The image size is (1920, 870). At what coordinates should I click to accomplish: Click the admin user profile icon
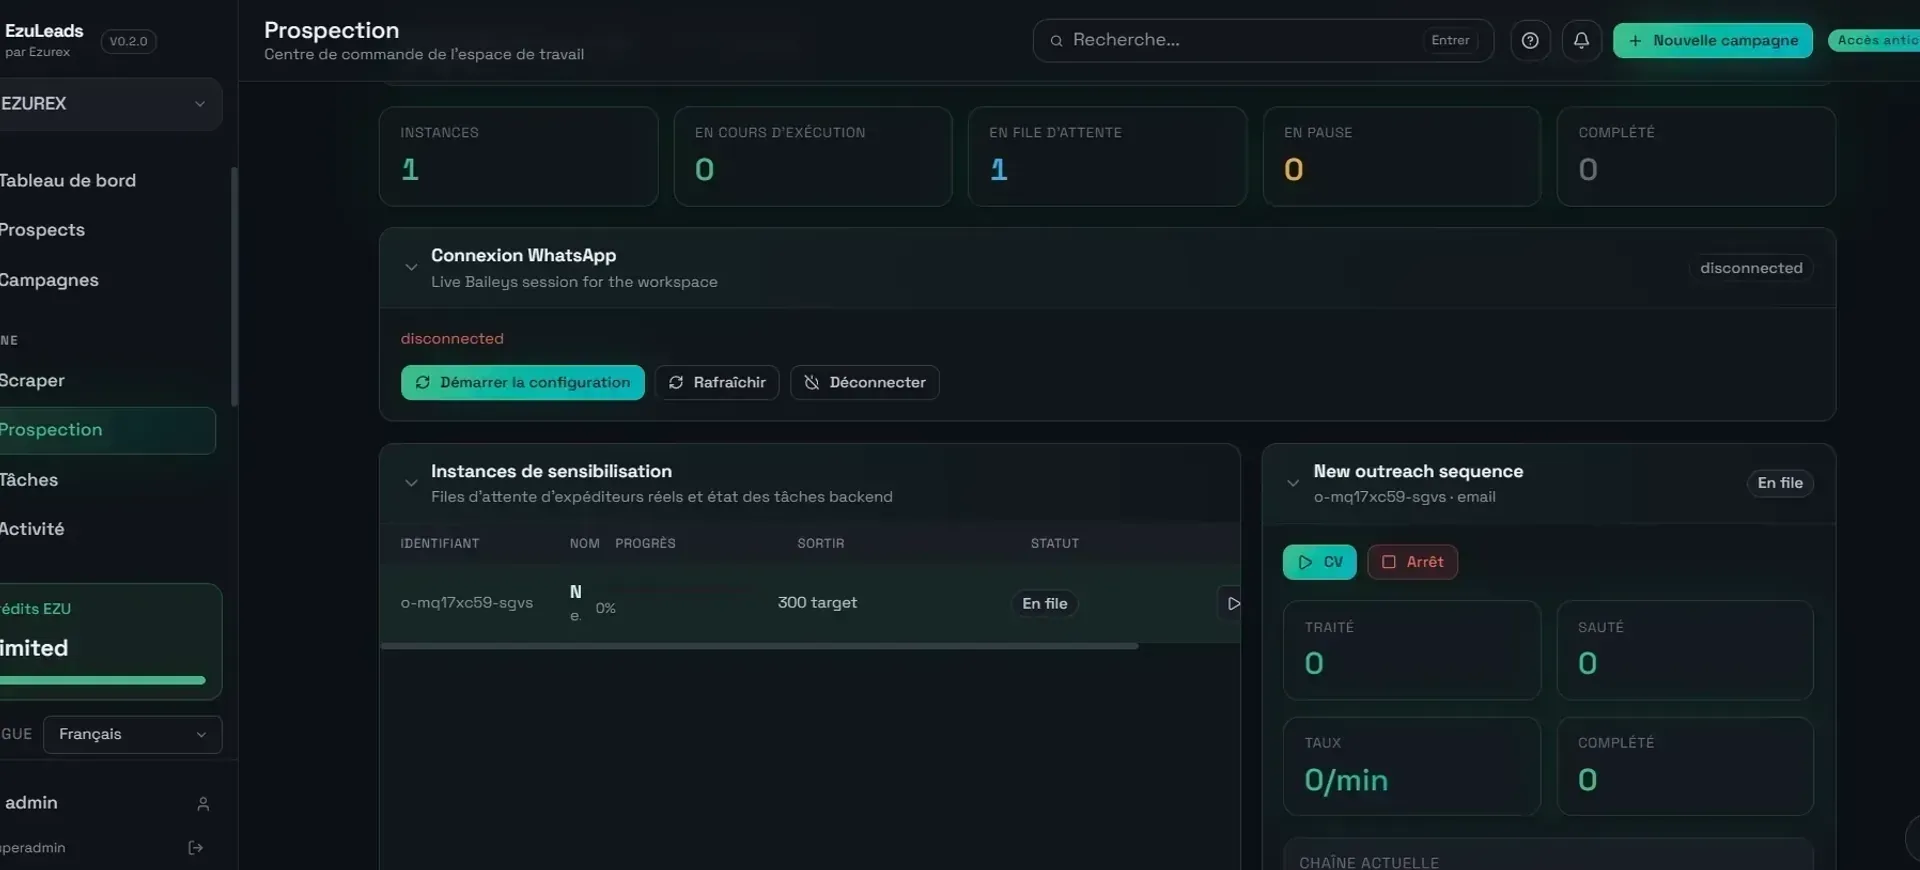203,804
